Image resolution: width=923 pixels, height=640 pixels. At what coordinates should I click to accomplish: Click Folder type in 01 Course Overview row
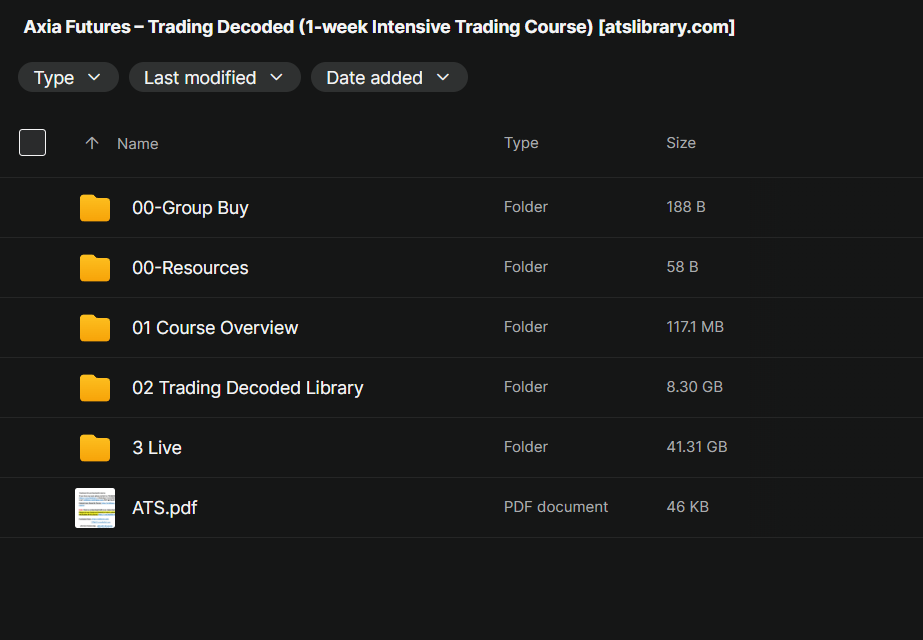(x=526, y=327)
